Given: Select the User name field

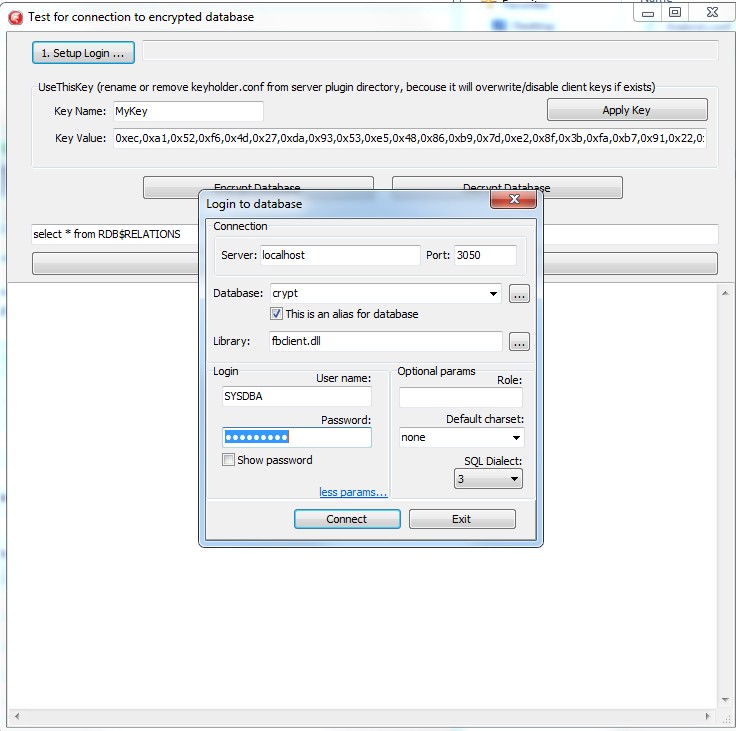Looking at the screenshot, I should (x=296, y=396).
